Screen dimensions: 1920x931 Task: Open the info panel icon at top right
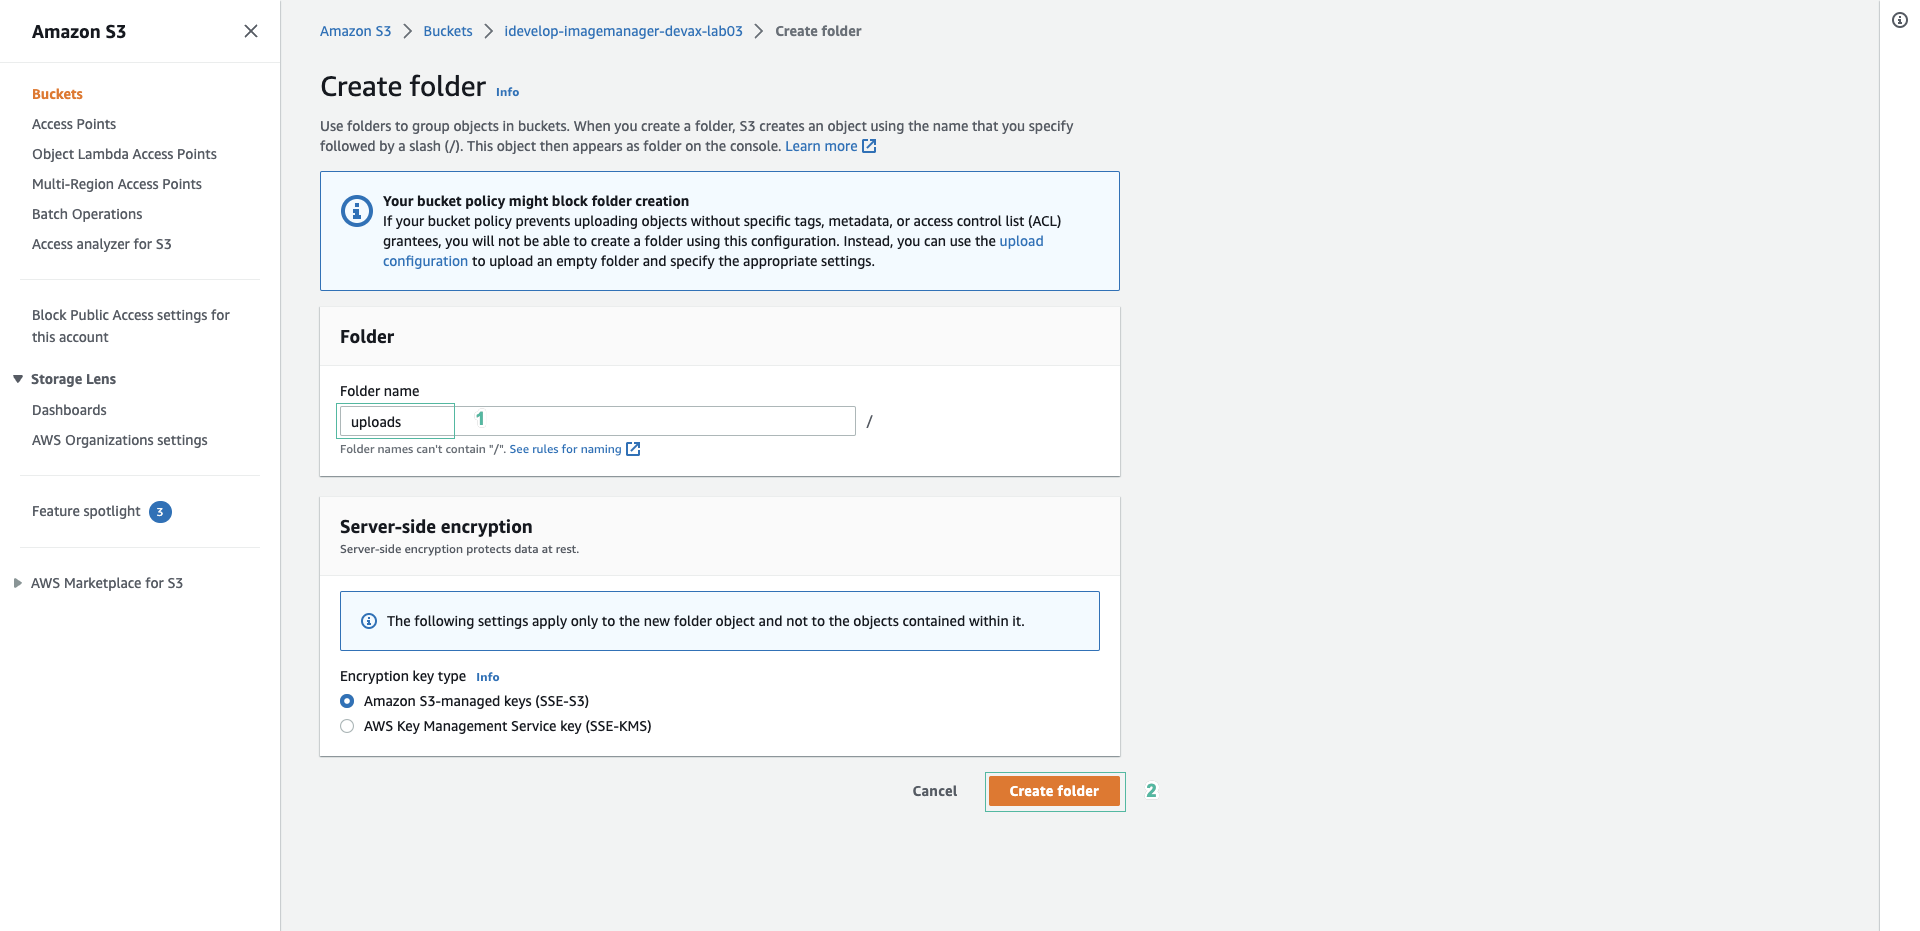tap(1900, 20)
